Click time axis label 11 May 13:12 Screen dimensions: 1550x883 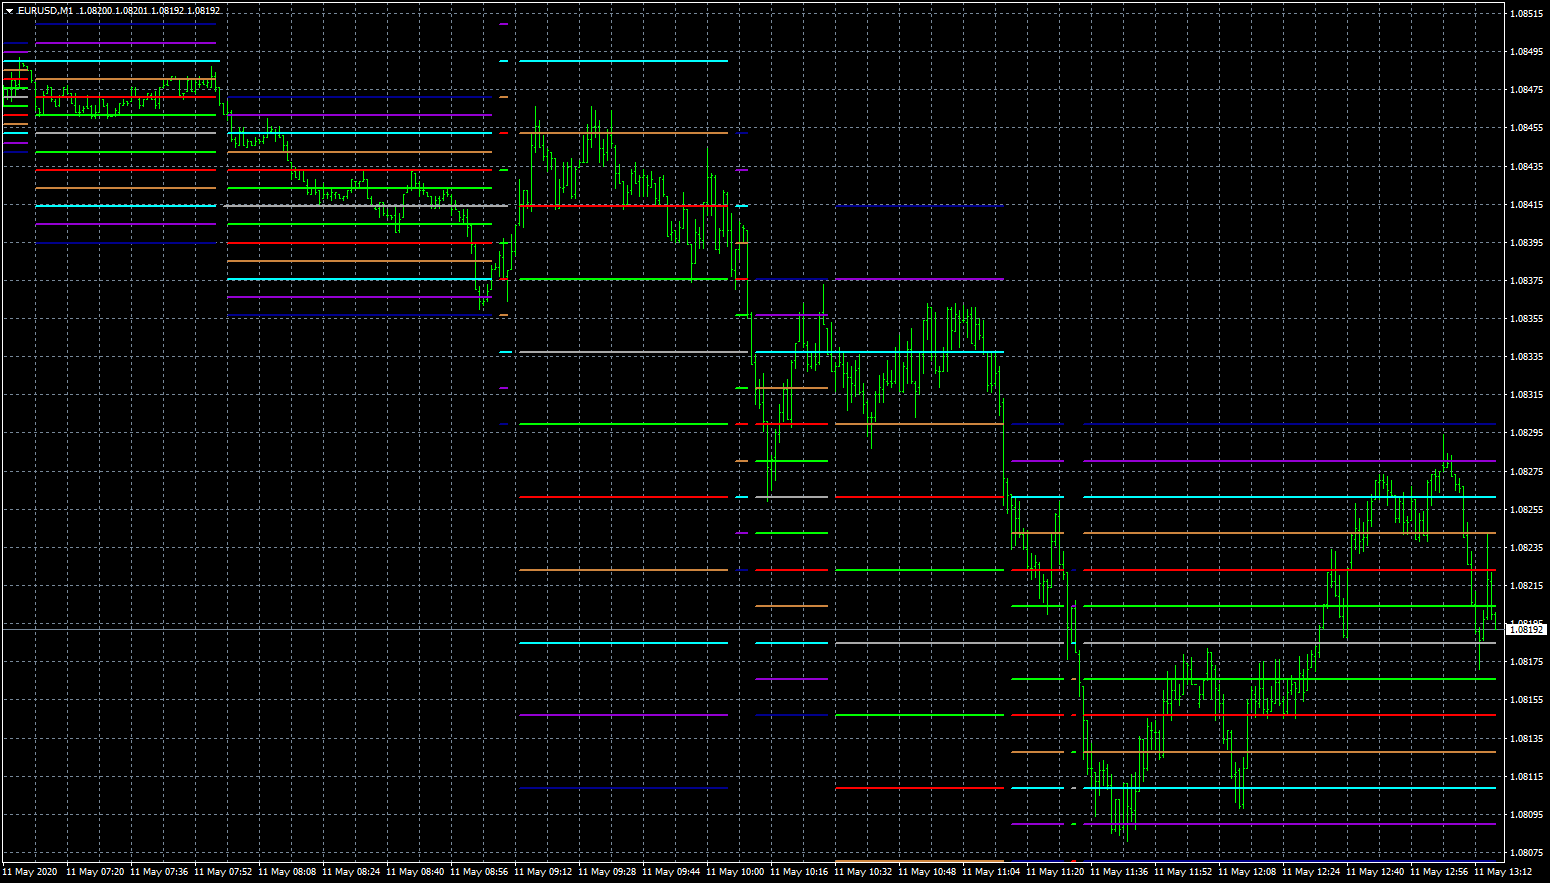point(1503,872)
